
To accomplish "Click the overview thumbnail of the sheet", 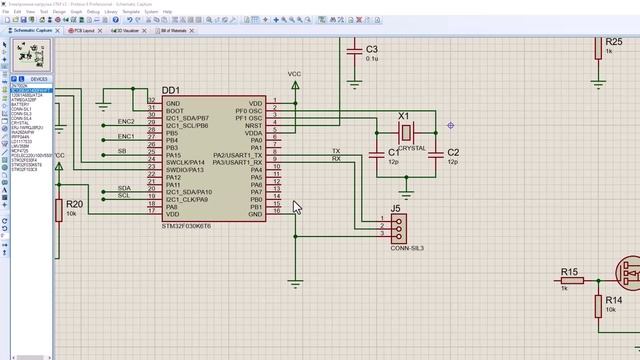I will pos(32,55).
